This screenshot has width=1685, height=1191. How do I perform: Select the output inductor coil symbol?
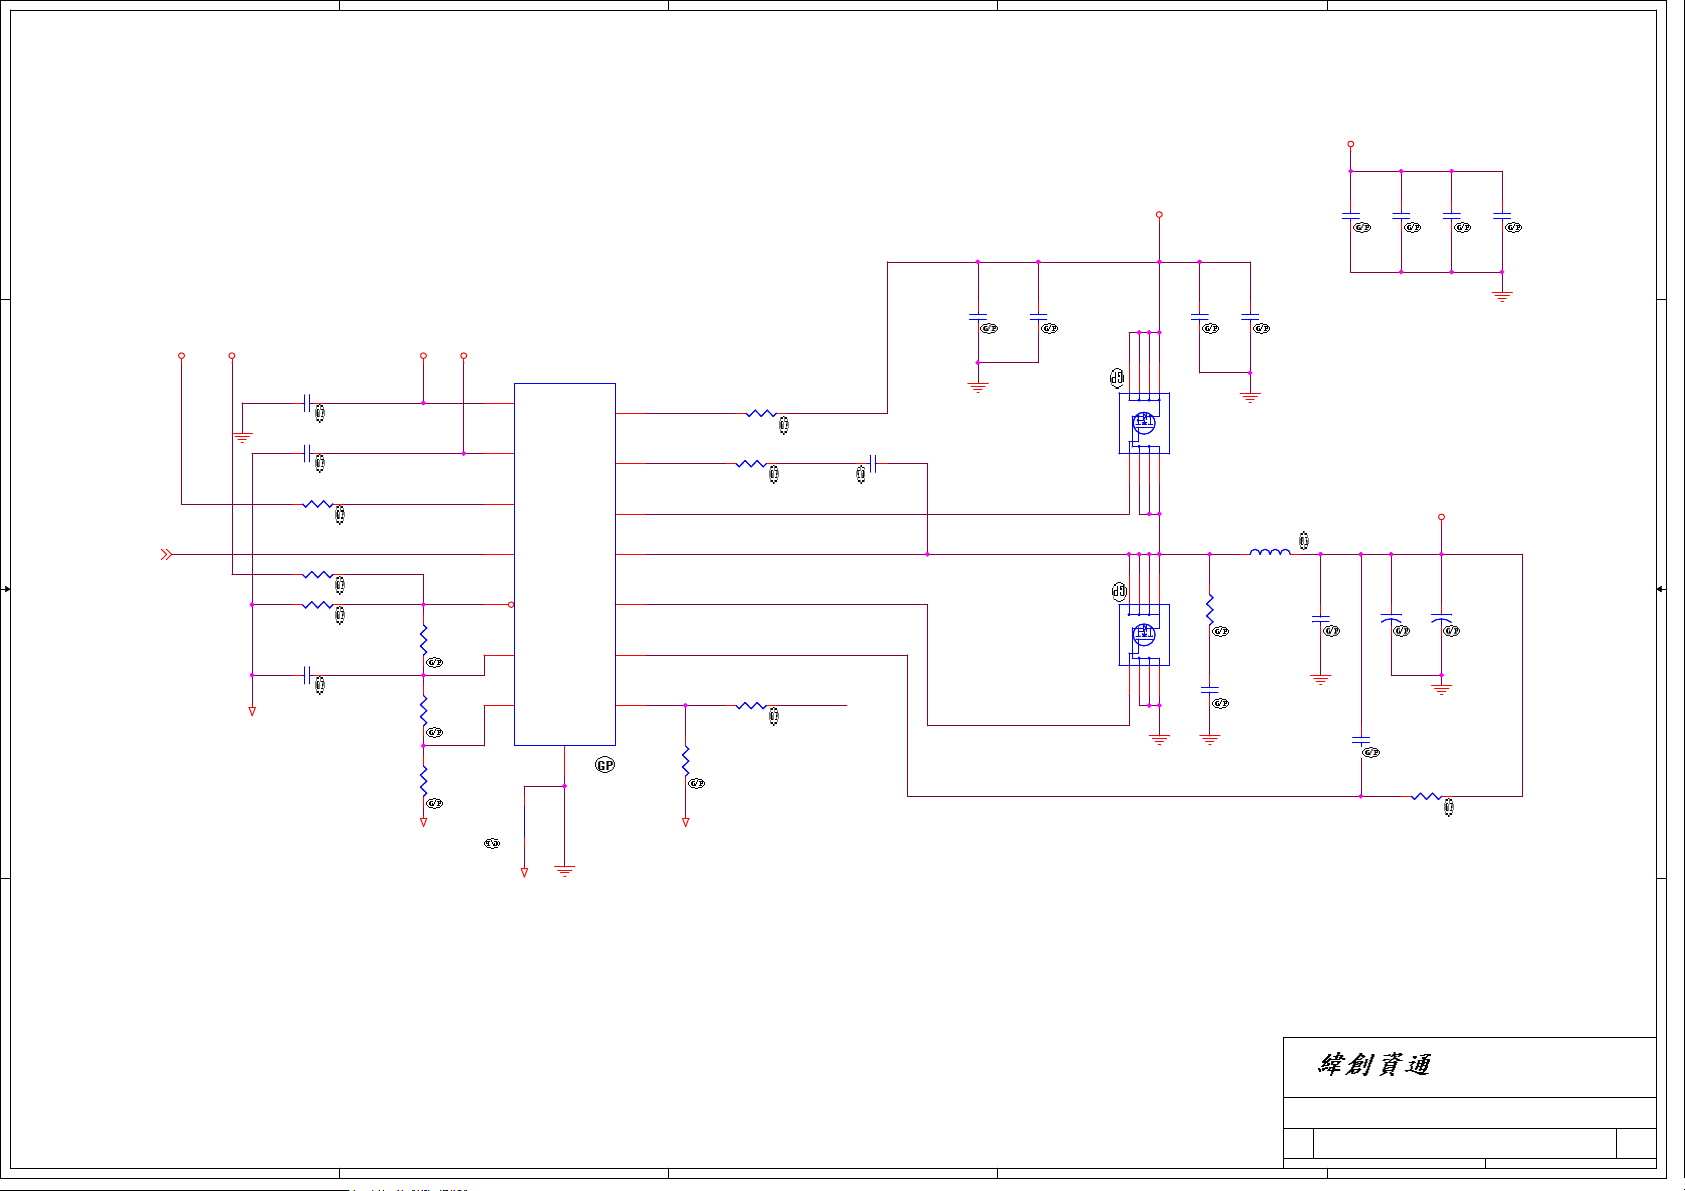(x=1270, y=551)
